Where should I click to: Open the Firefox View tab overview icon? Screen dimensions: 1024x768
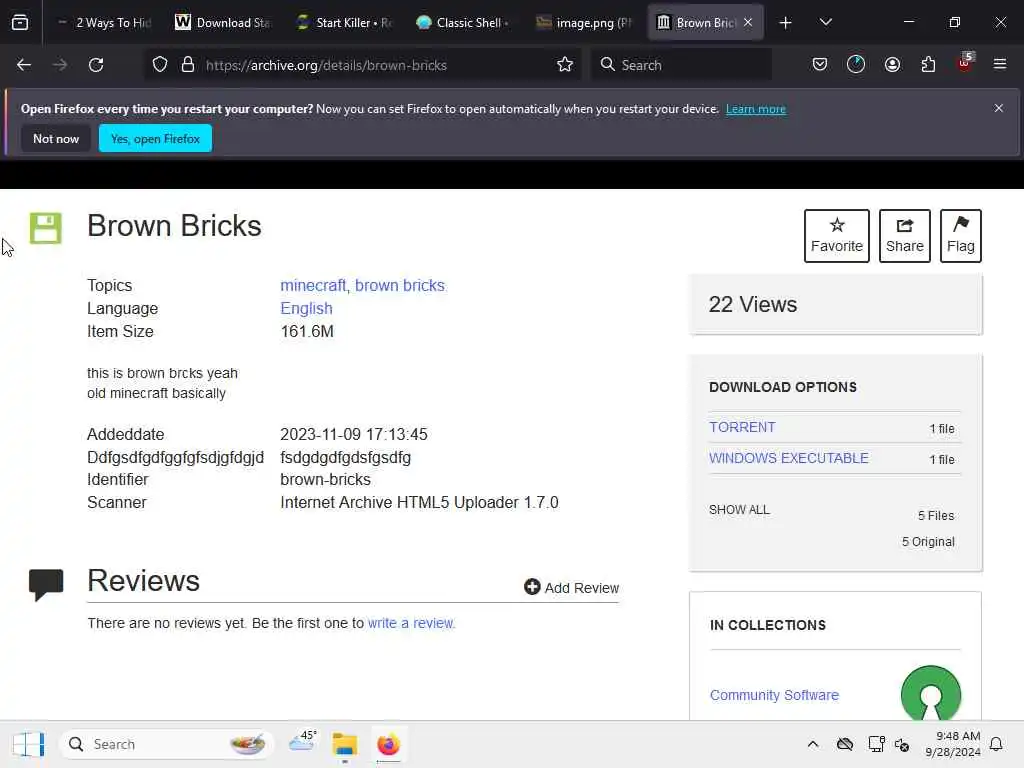click(x=20, y=22)
